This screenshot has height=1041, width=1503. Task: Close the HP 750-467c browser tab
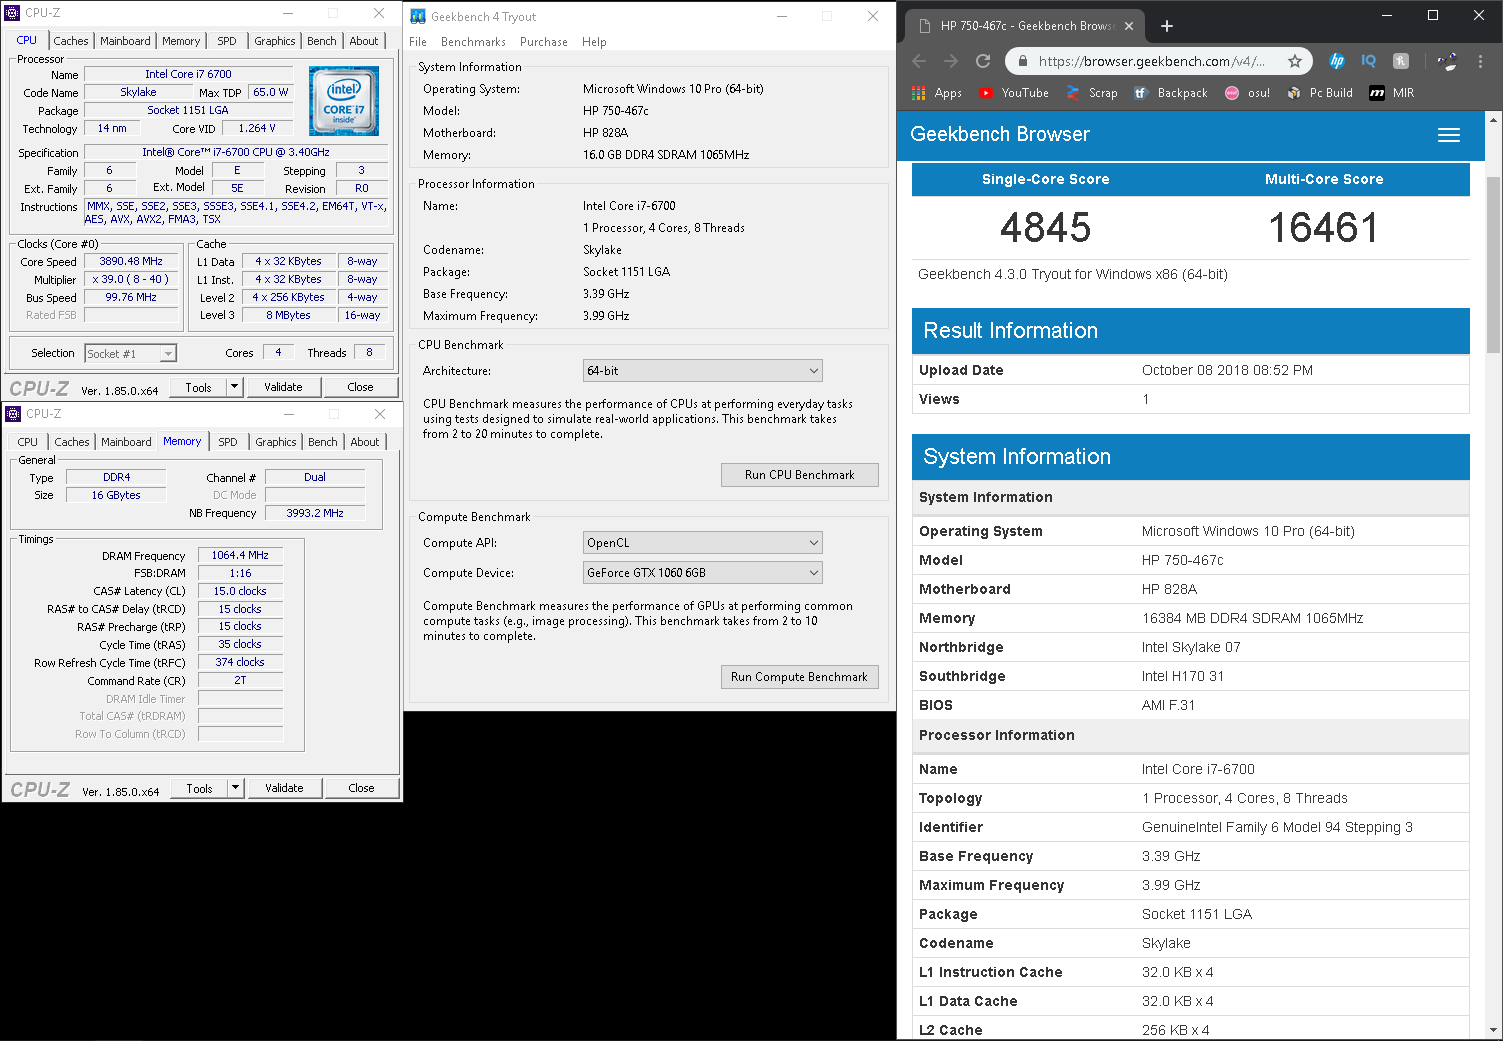coord(1129,26)
